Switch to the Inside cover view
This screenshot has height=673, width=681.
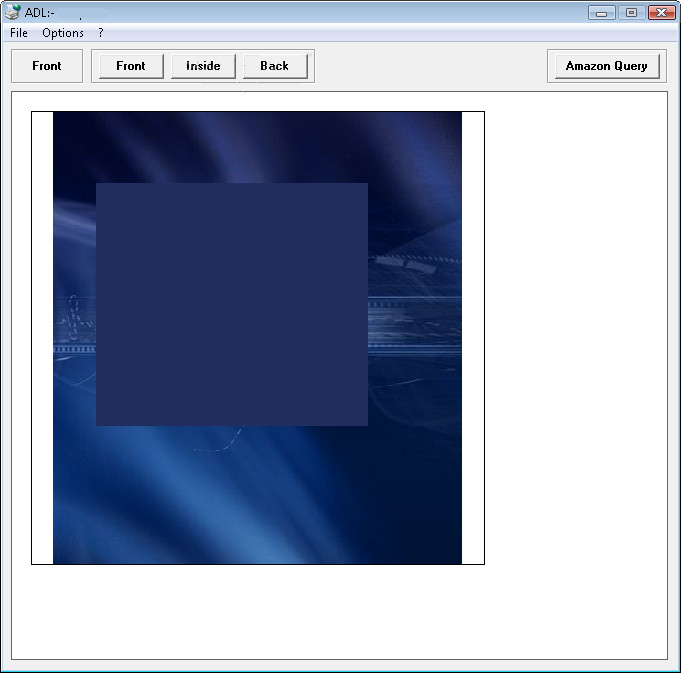coord(203,66)
